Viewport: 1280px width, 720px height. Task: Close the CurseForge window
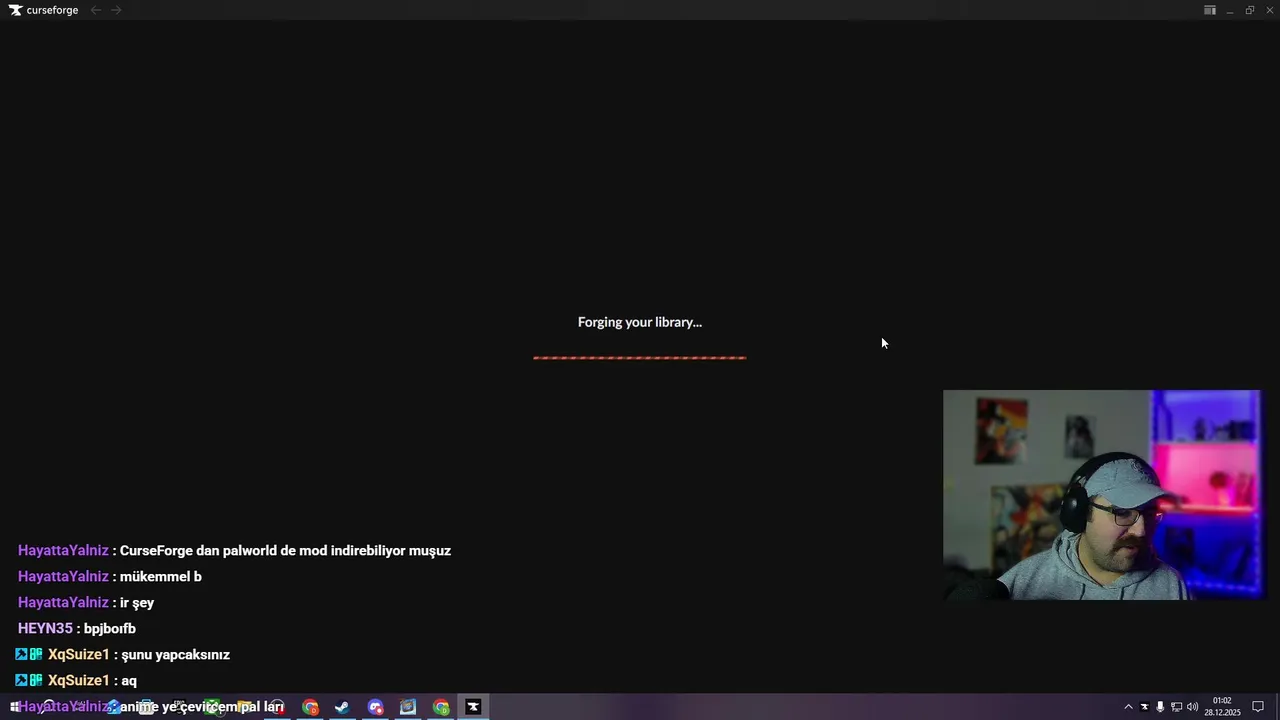point(1269,10)
